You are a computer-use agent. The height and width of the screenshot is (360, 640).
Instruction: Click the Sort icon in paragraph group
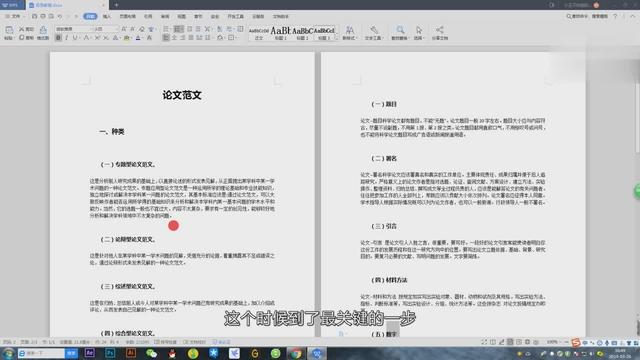220,29
